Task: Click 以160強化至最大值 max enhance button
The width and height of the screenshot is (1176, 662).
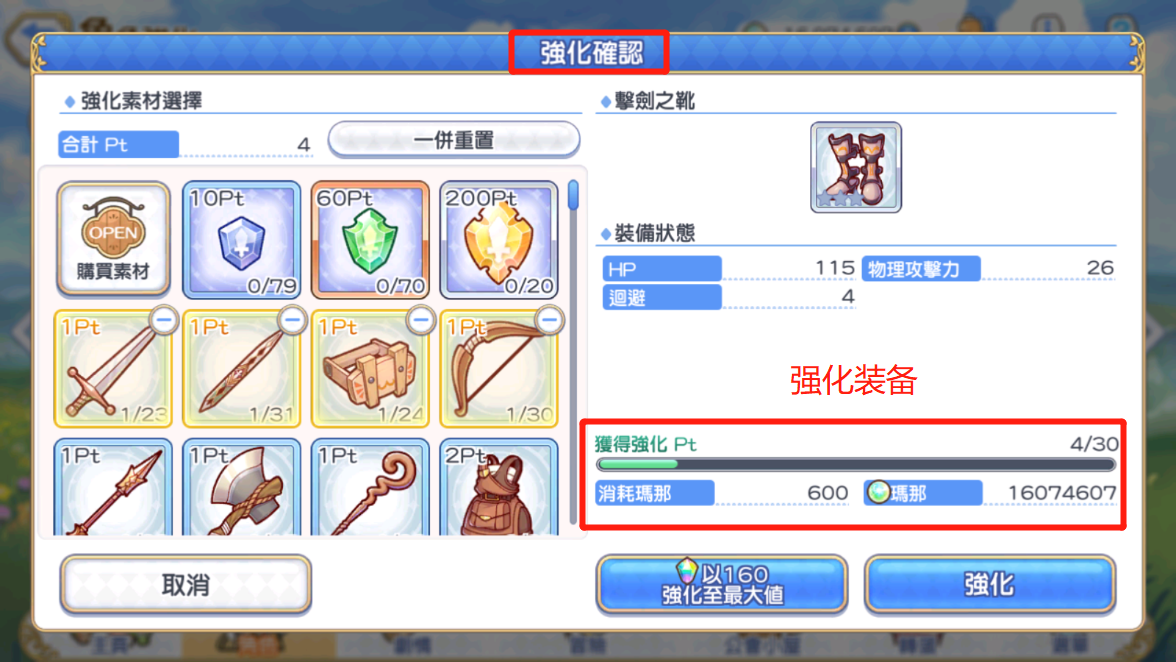Action: tap(722, 585)
